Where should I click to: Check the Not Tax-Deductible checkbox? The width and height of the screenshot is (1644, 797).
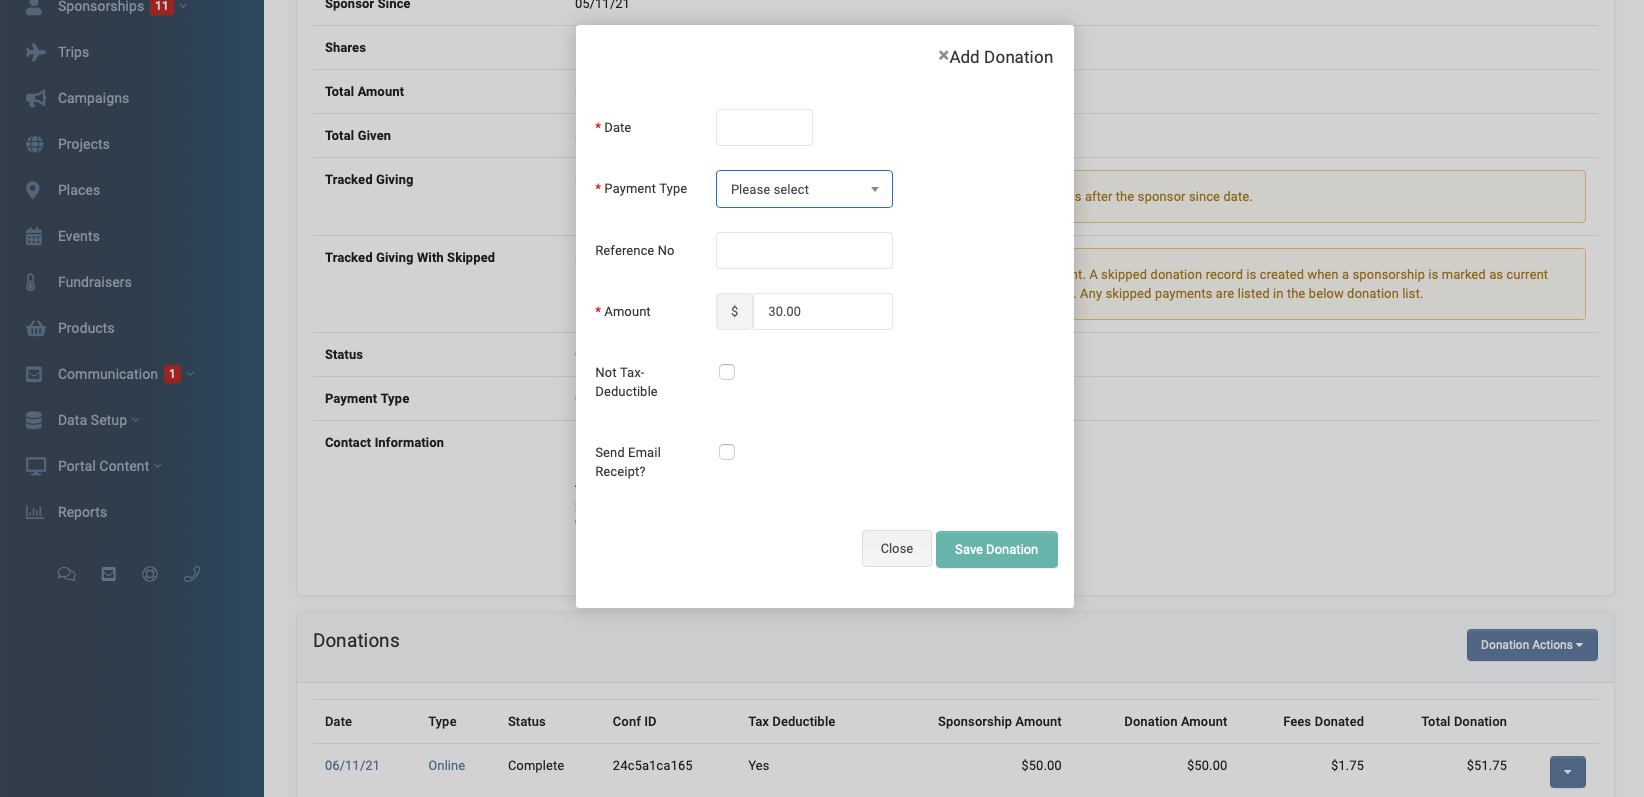tap(727, 372)
